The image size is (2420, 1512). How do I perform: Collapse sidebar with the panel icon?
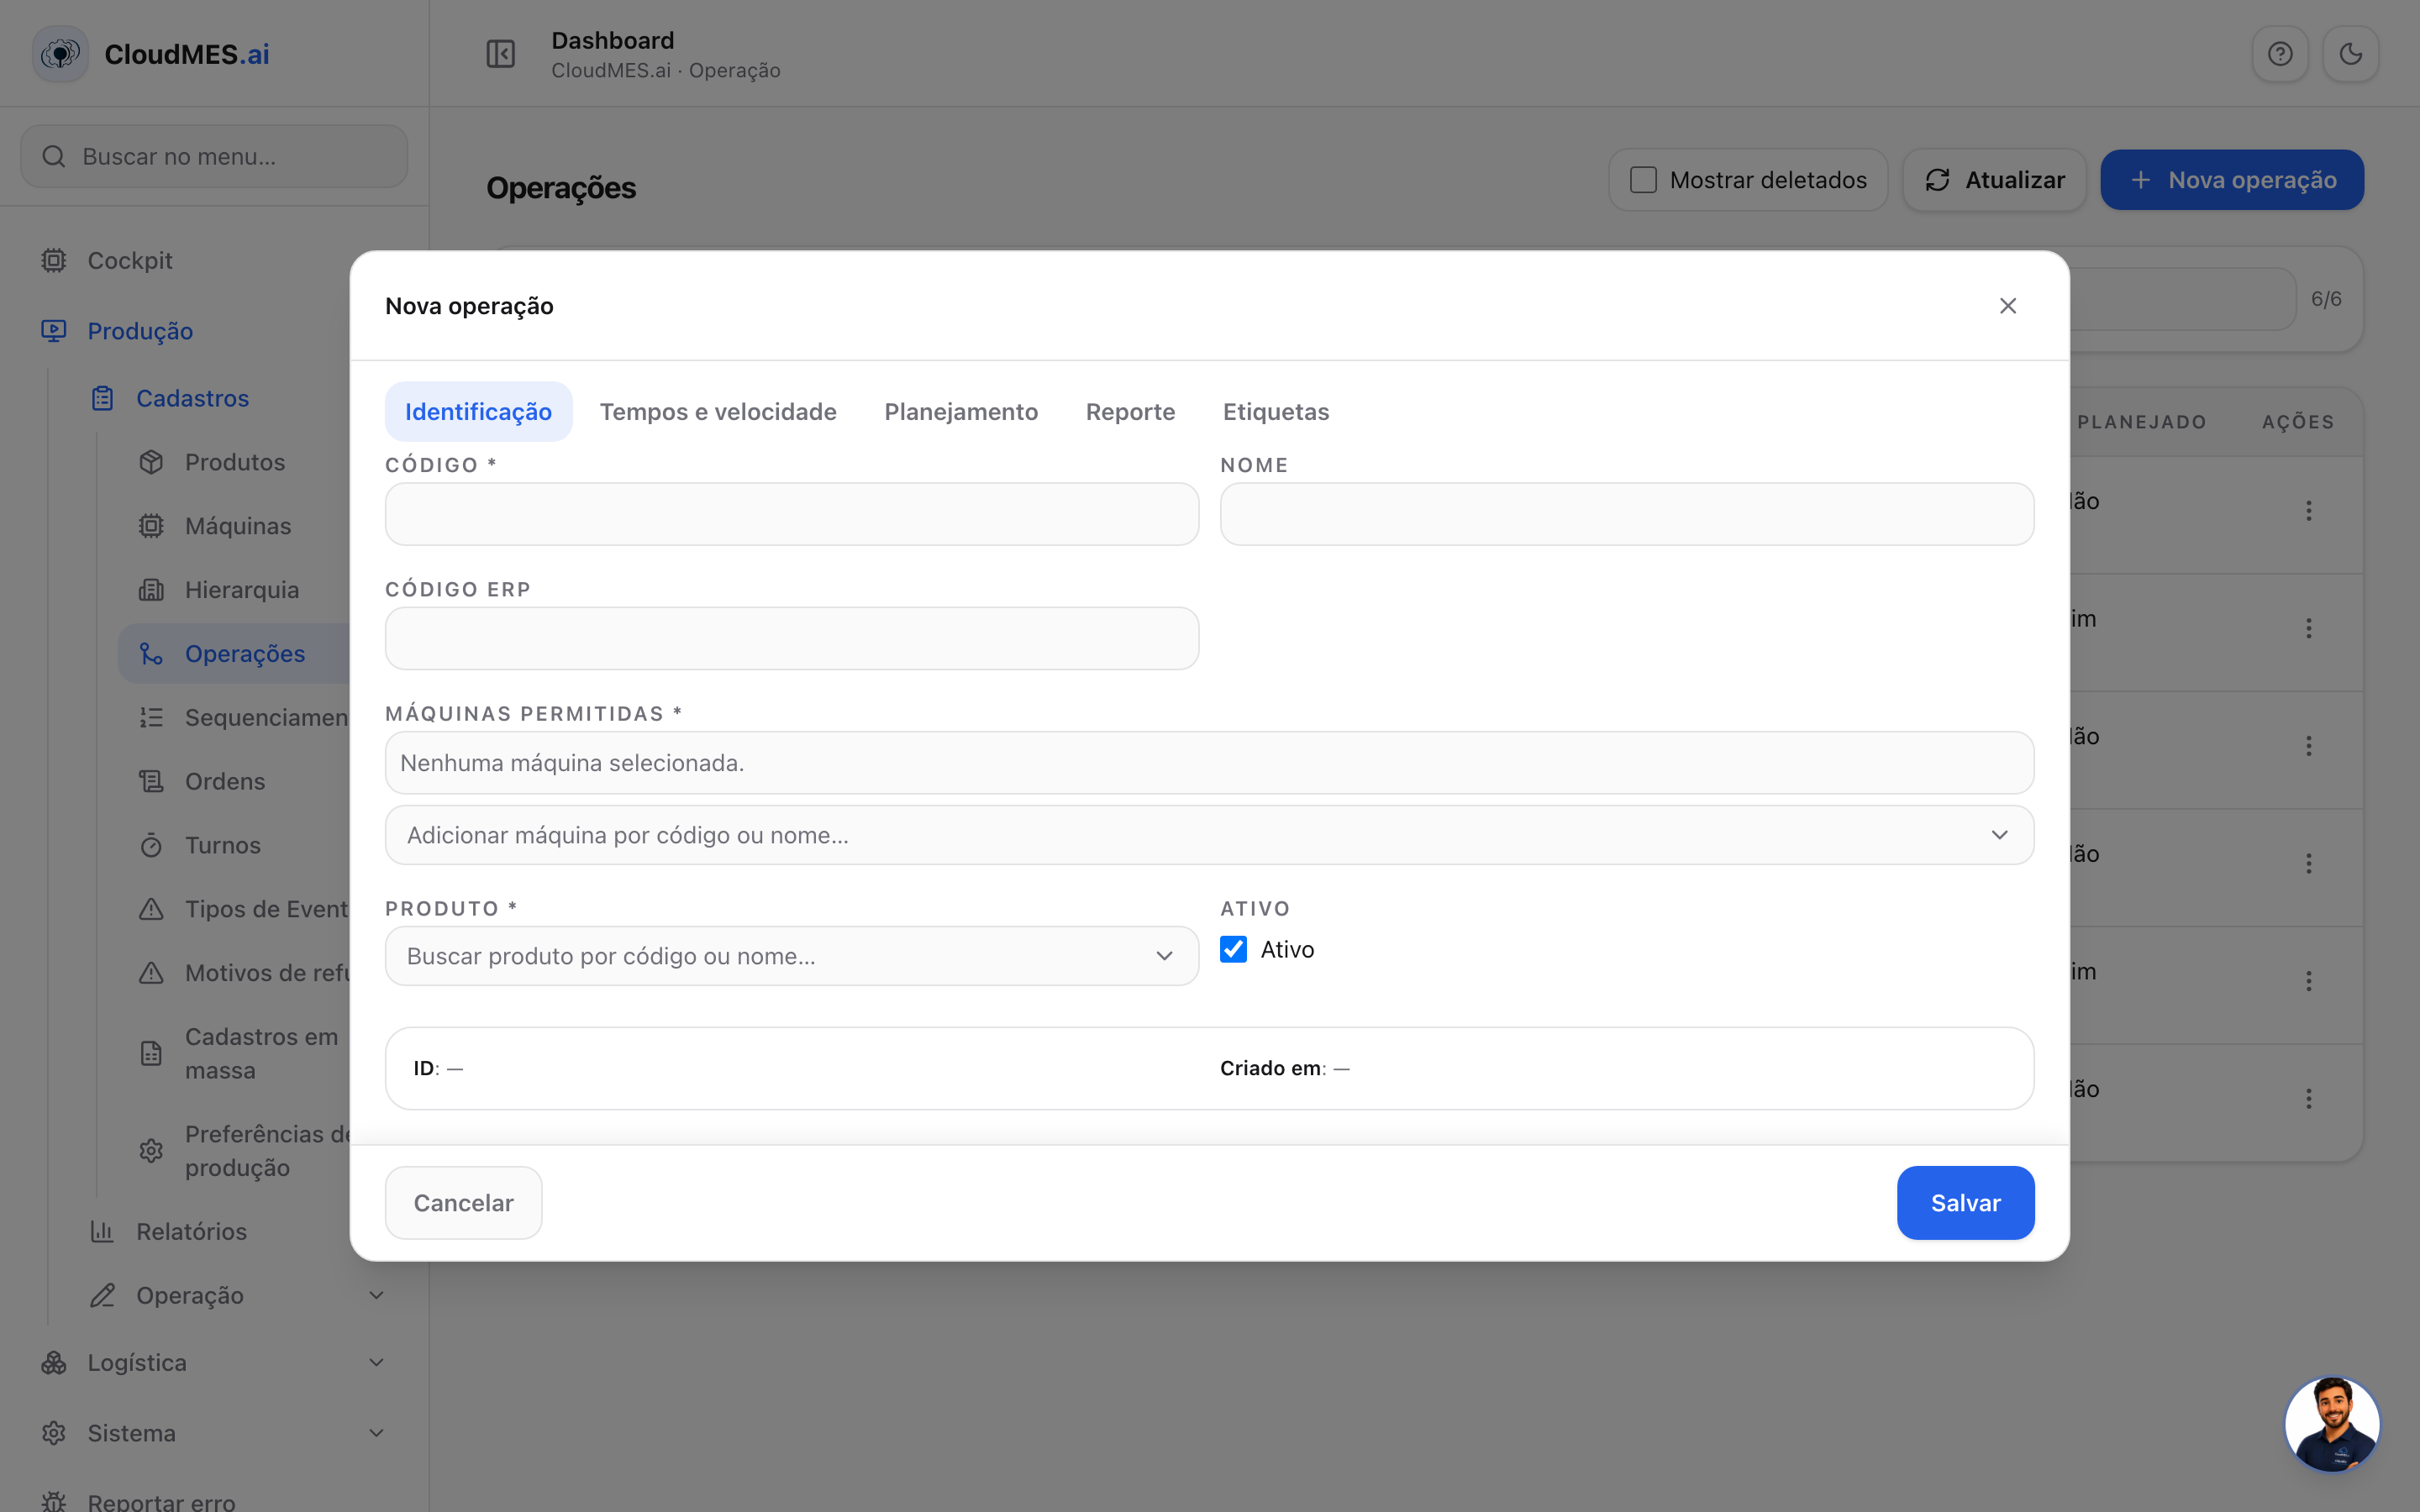[x=501, y=54]
